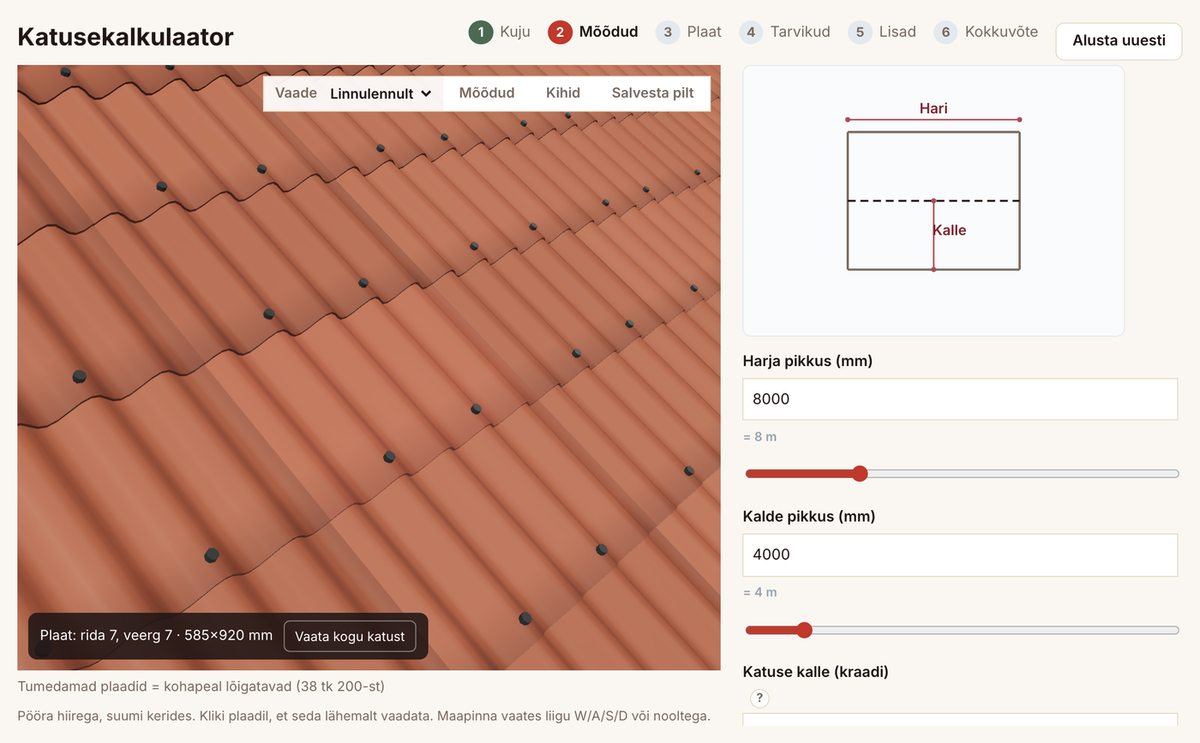Click the Kalde pikkus slider handle
Image resolution: width=1200 pixels, height=743 pixels.
coord(804,630)
